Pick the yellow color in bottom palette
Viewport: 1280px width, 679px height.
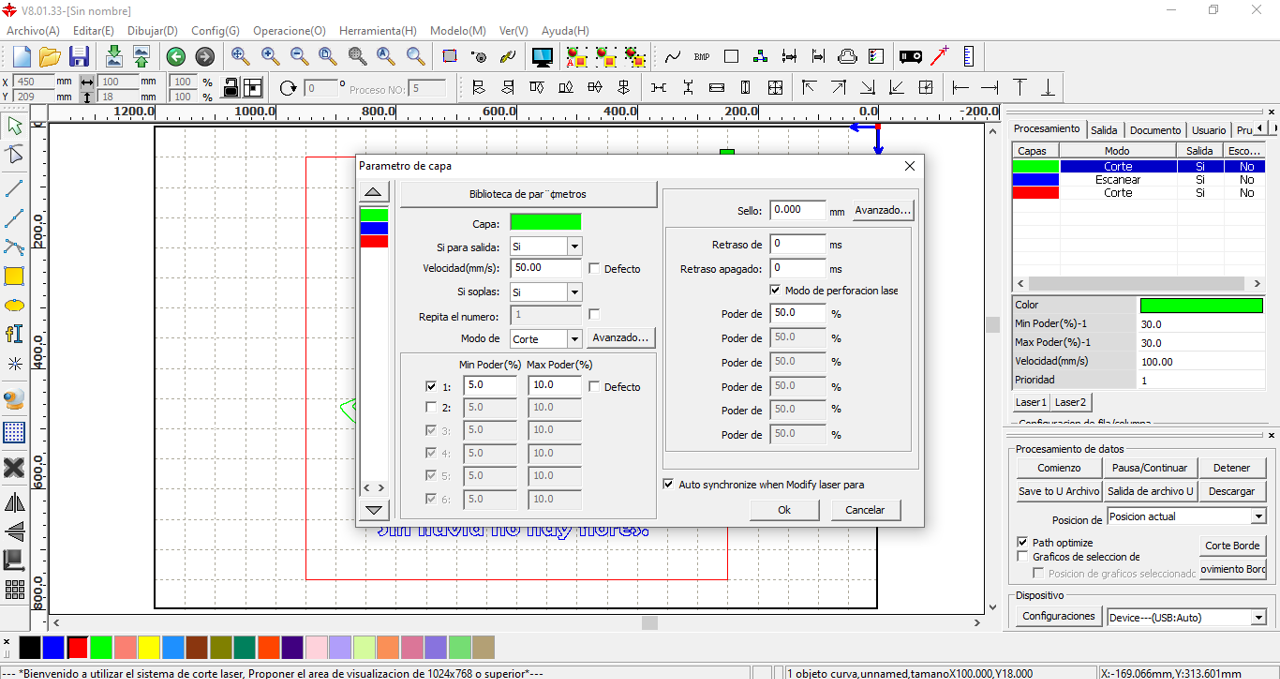click(x=148, y=647)
